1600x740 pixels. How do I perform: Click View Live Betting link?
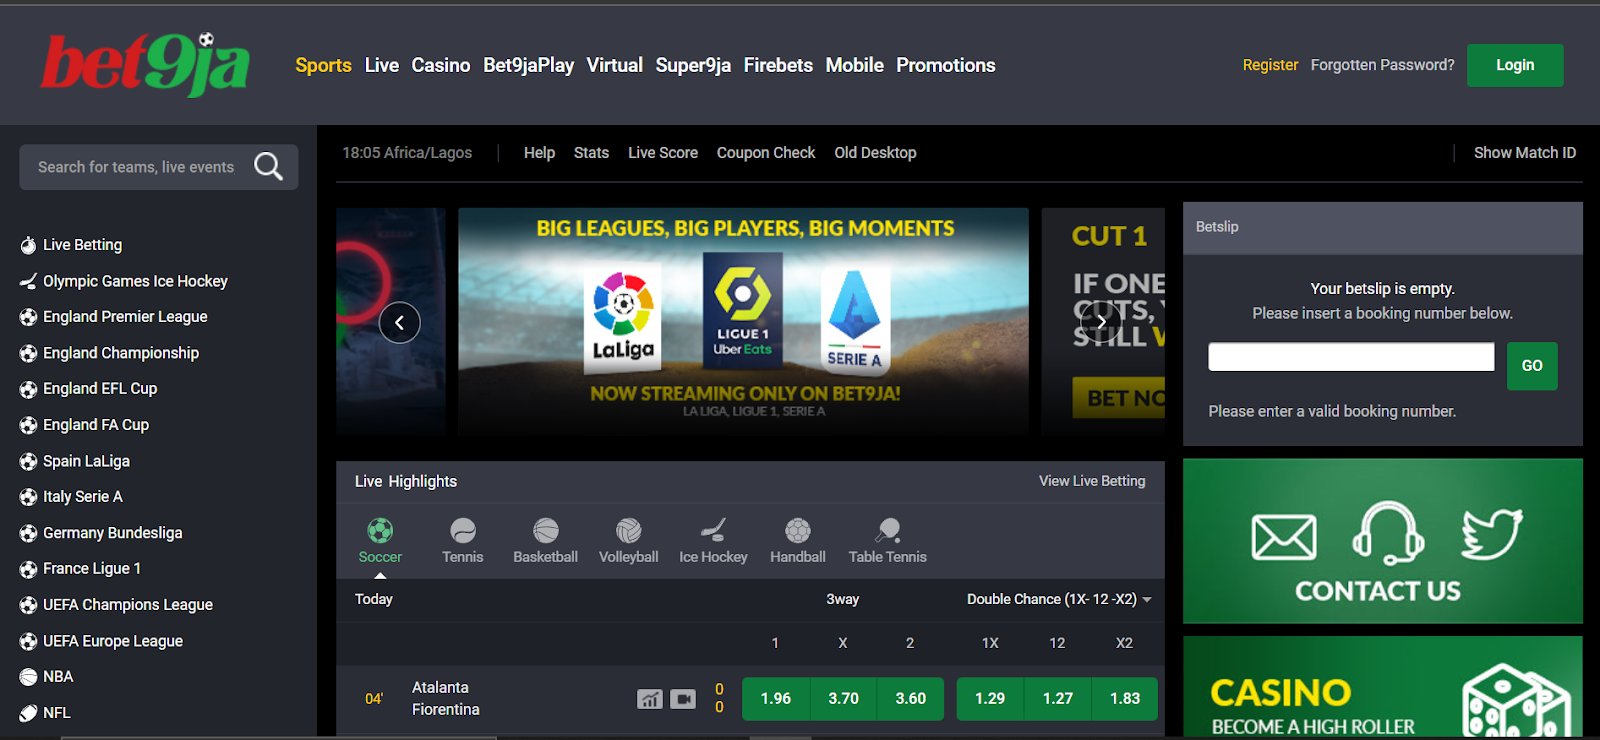tap(1092, 481)
